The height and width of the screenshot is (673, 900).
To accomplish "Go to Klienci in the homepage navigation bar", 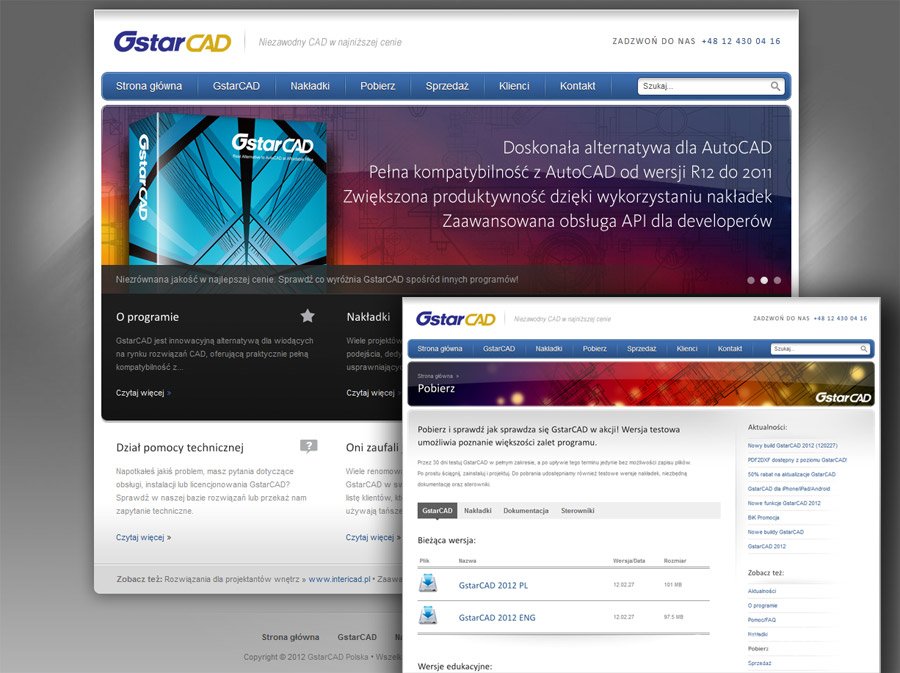I will tap(514, 86).
